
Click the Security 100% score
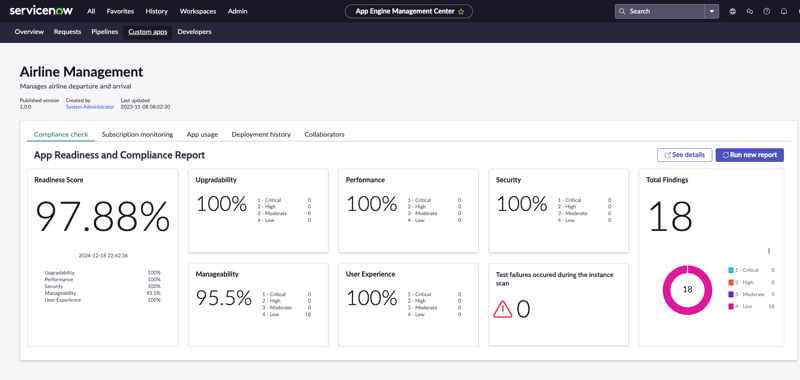coord(521,204)
